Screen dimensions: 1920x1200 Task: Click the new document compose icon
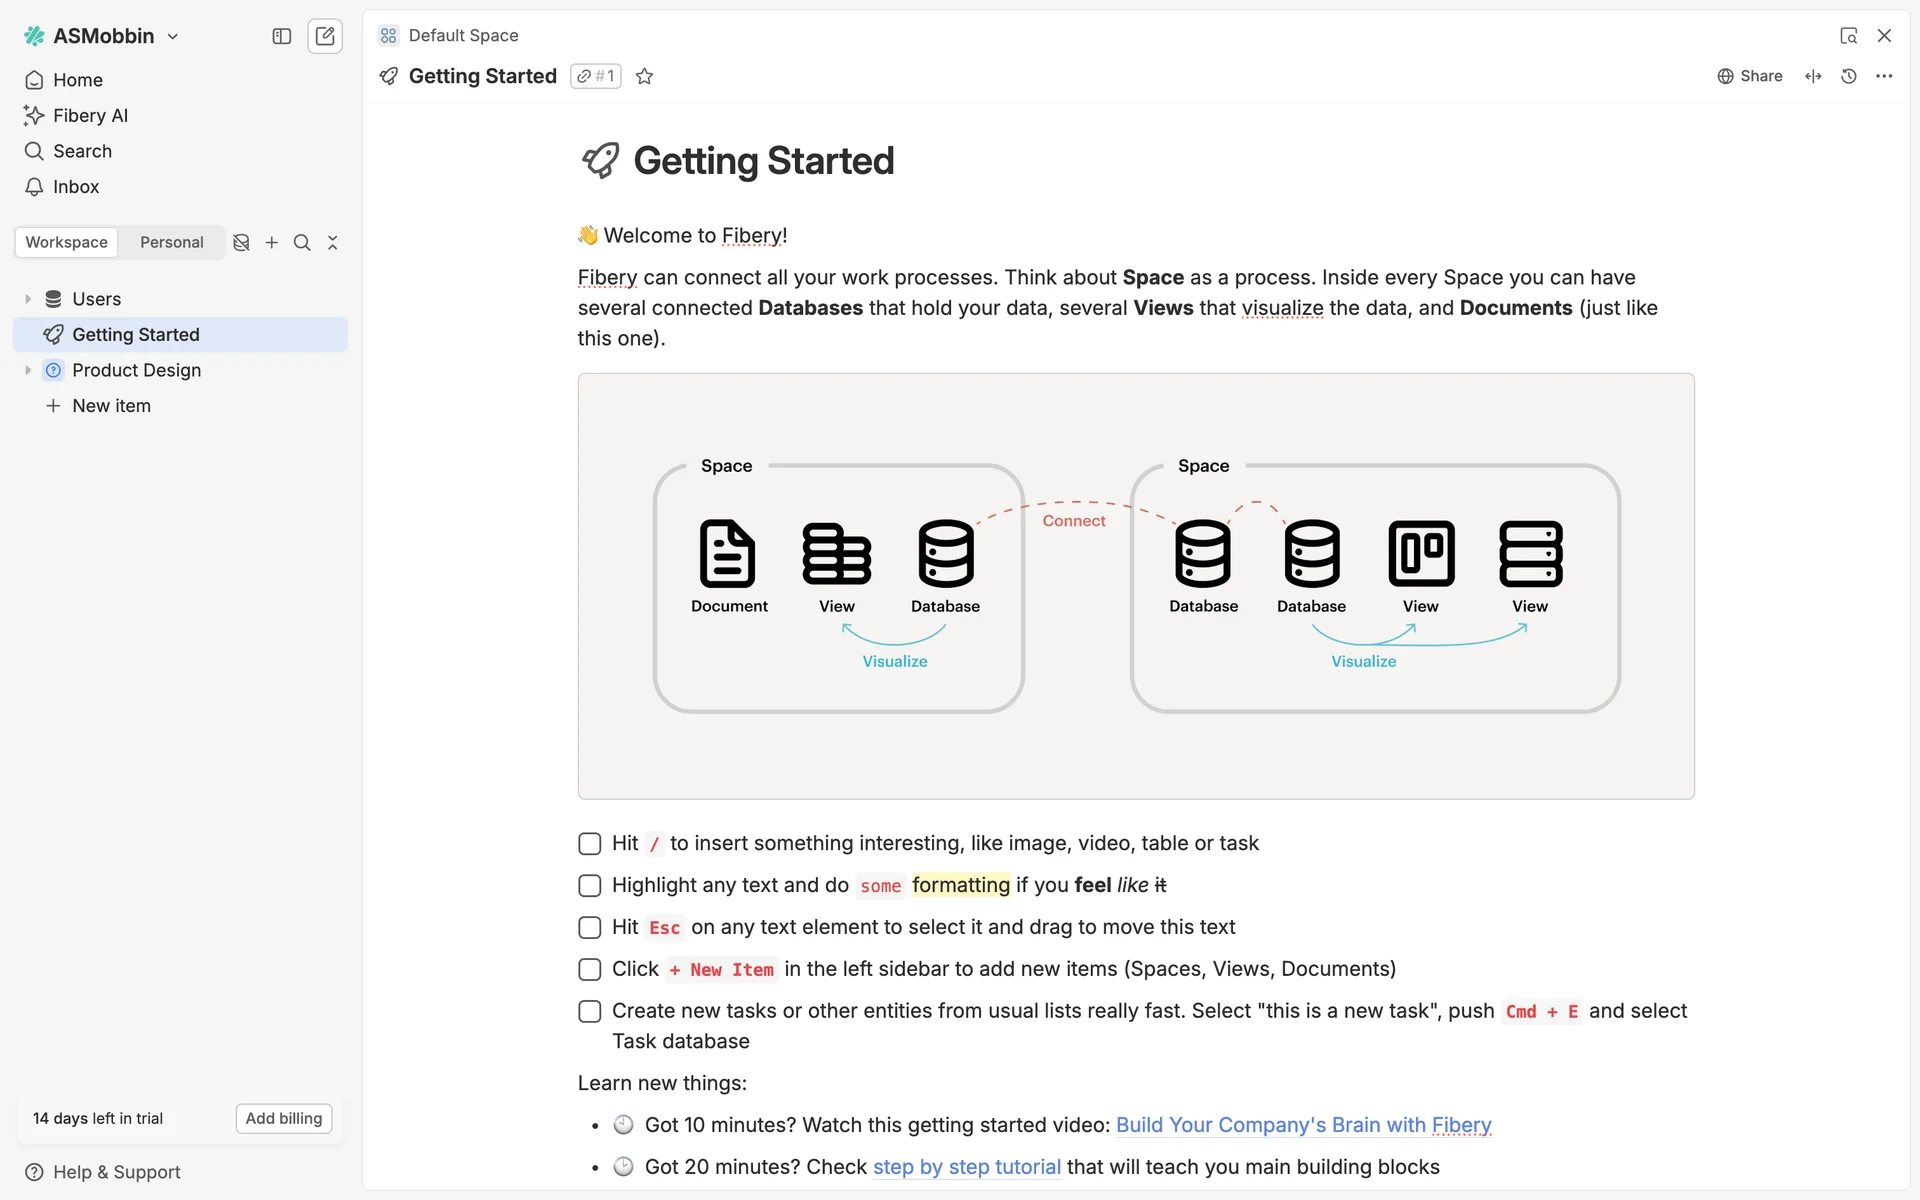click(325, 36)
